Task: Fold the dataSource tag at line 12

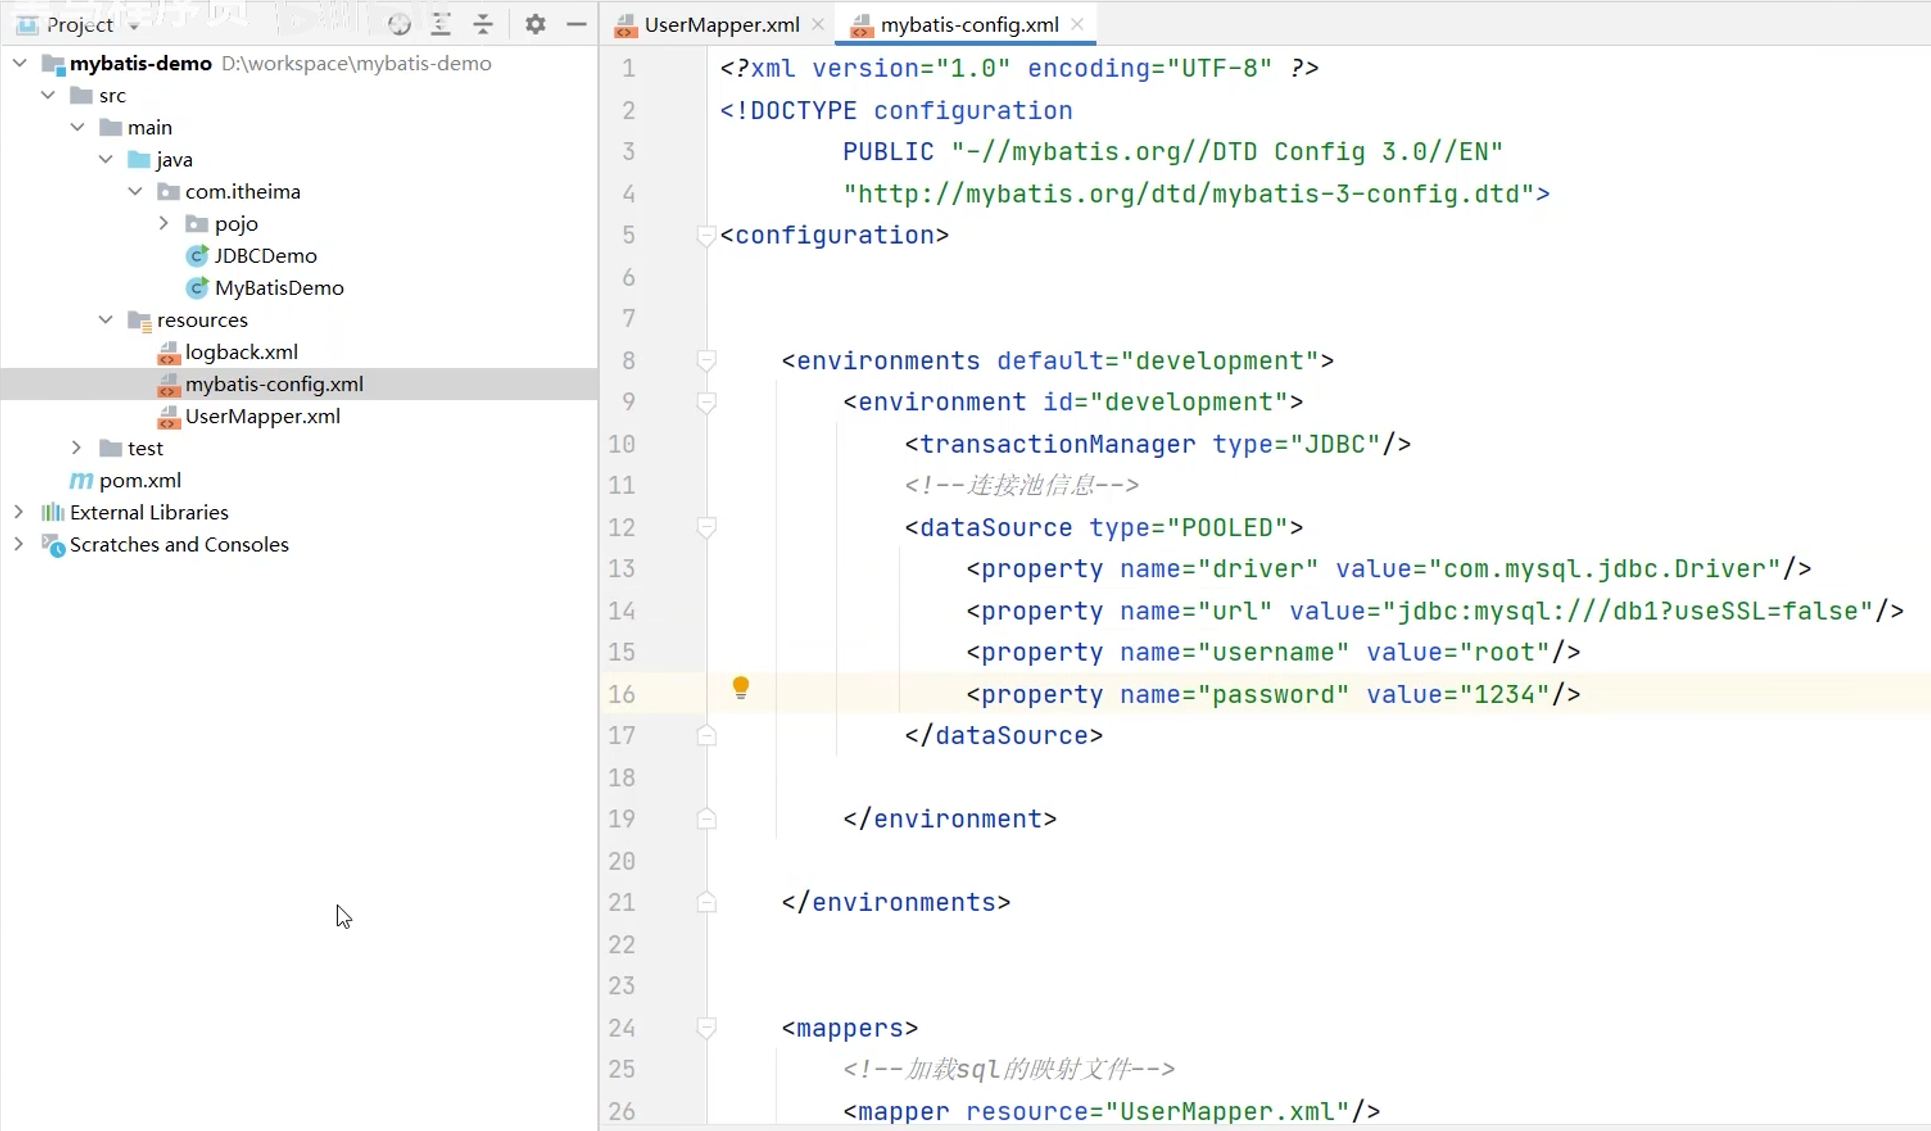Action: click(706, 527)
